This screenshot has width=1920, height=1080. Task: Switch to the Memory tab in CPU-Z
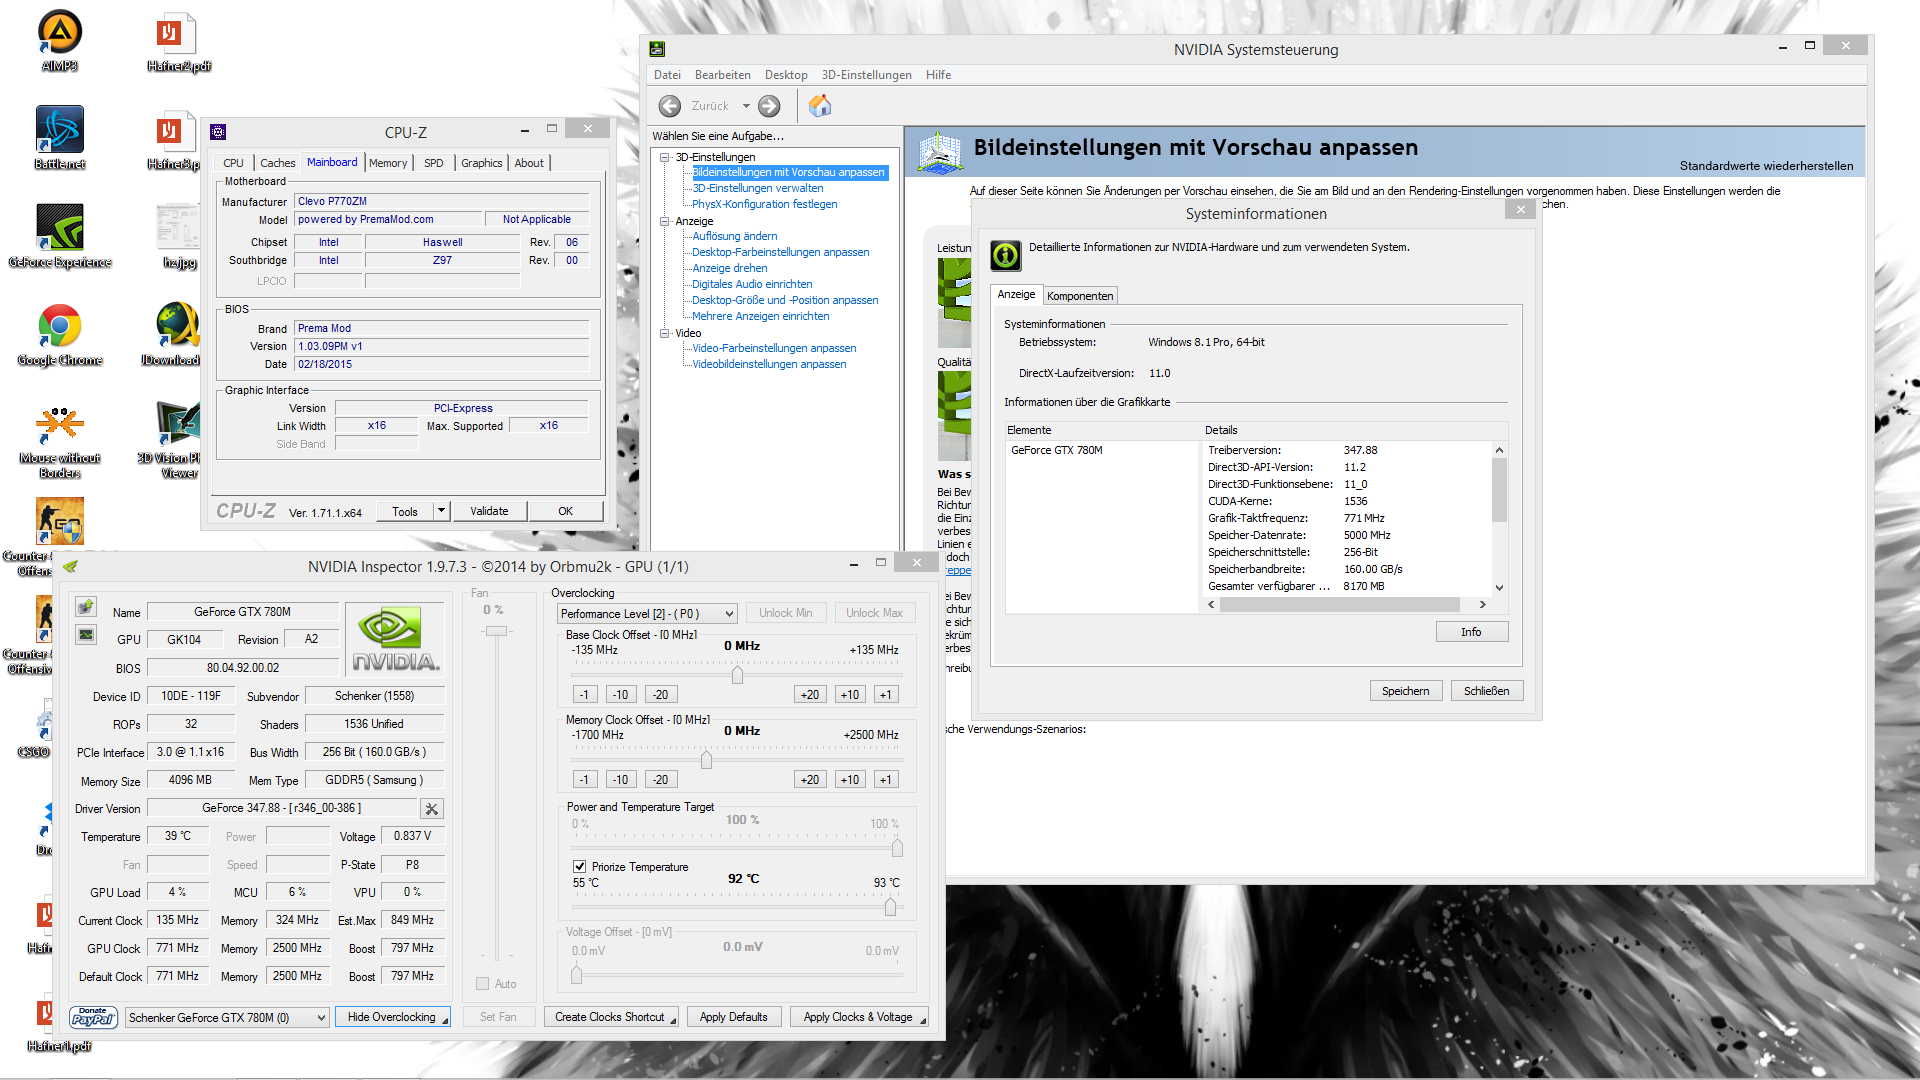click(x=388, y=163)
